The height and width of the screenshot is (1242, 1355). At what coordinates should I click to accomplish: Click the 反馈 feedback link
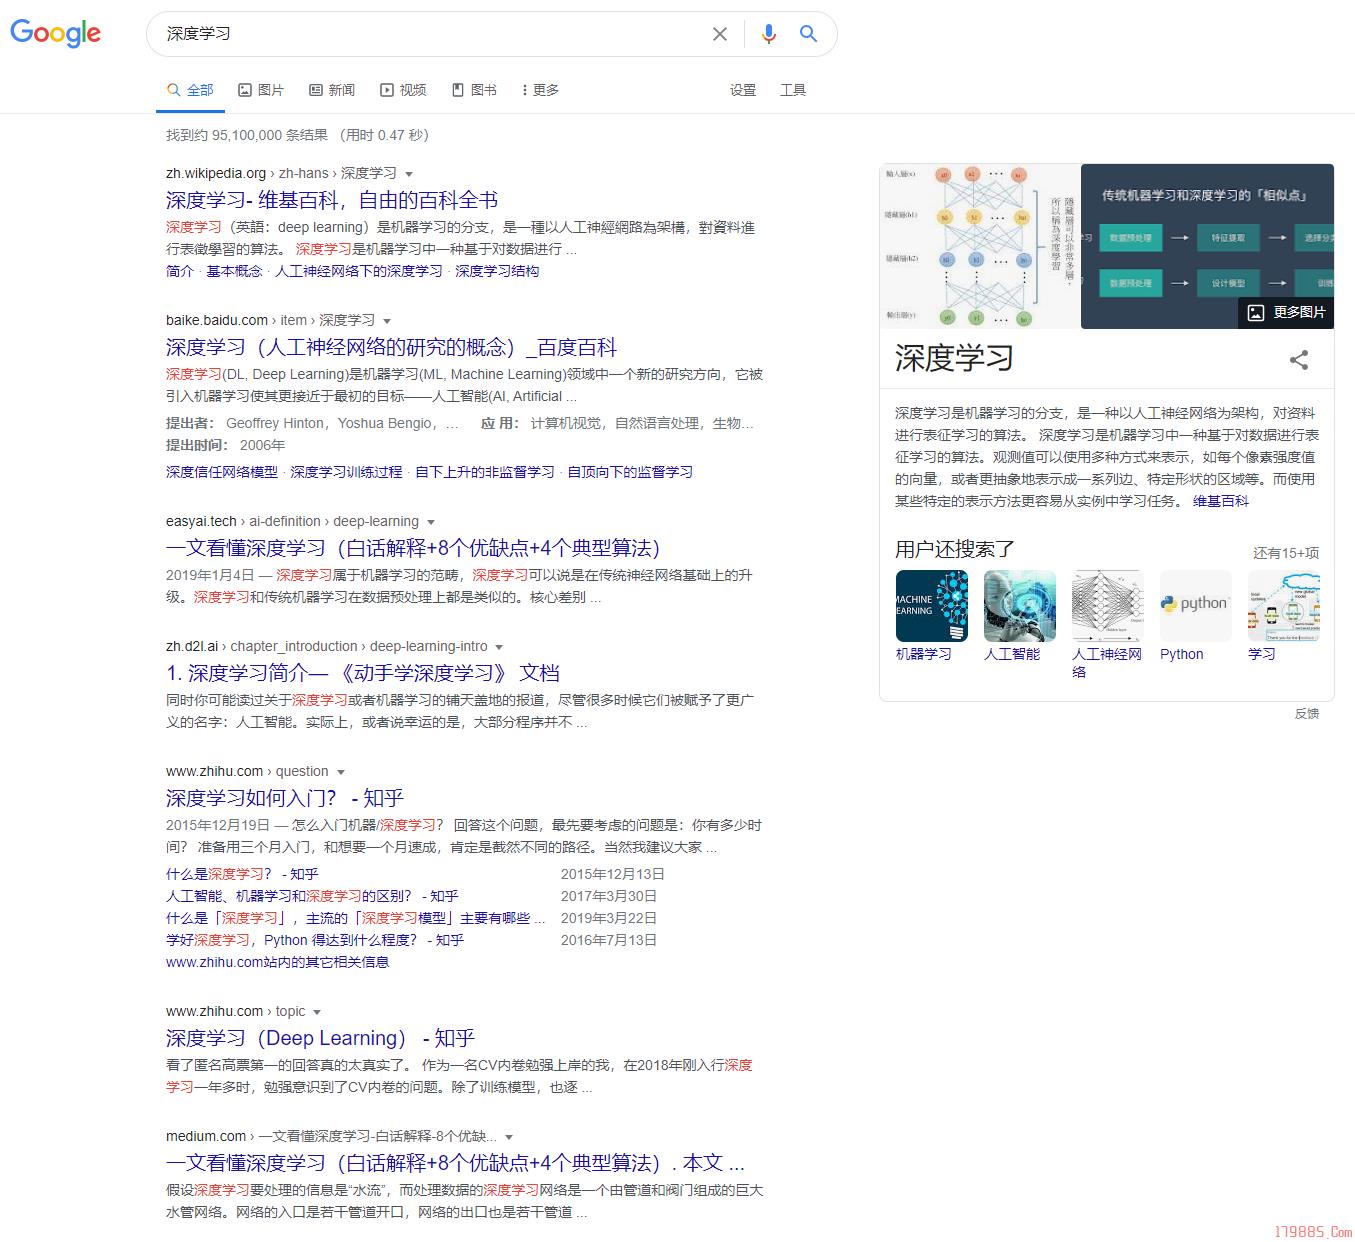(1307, 713)
